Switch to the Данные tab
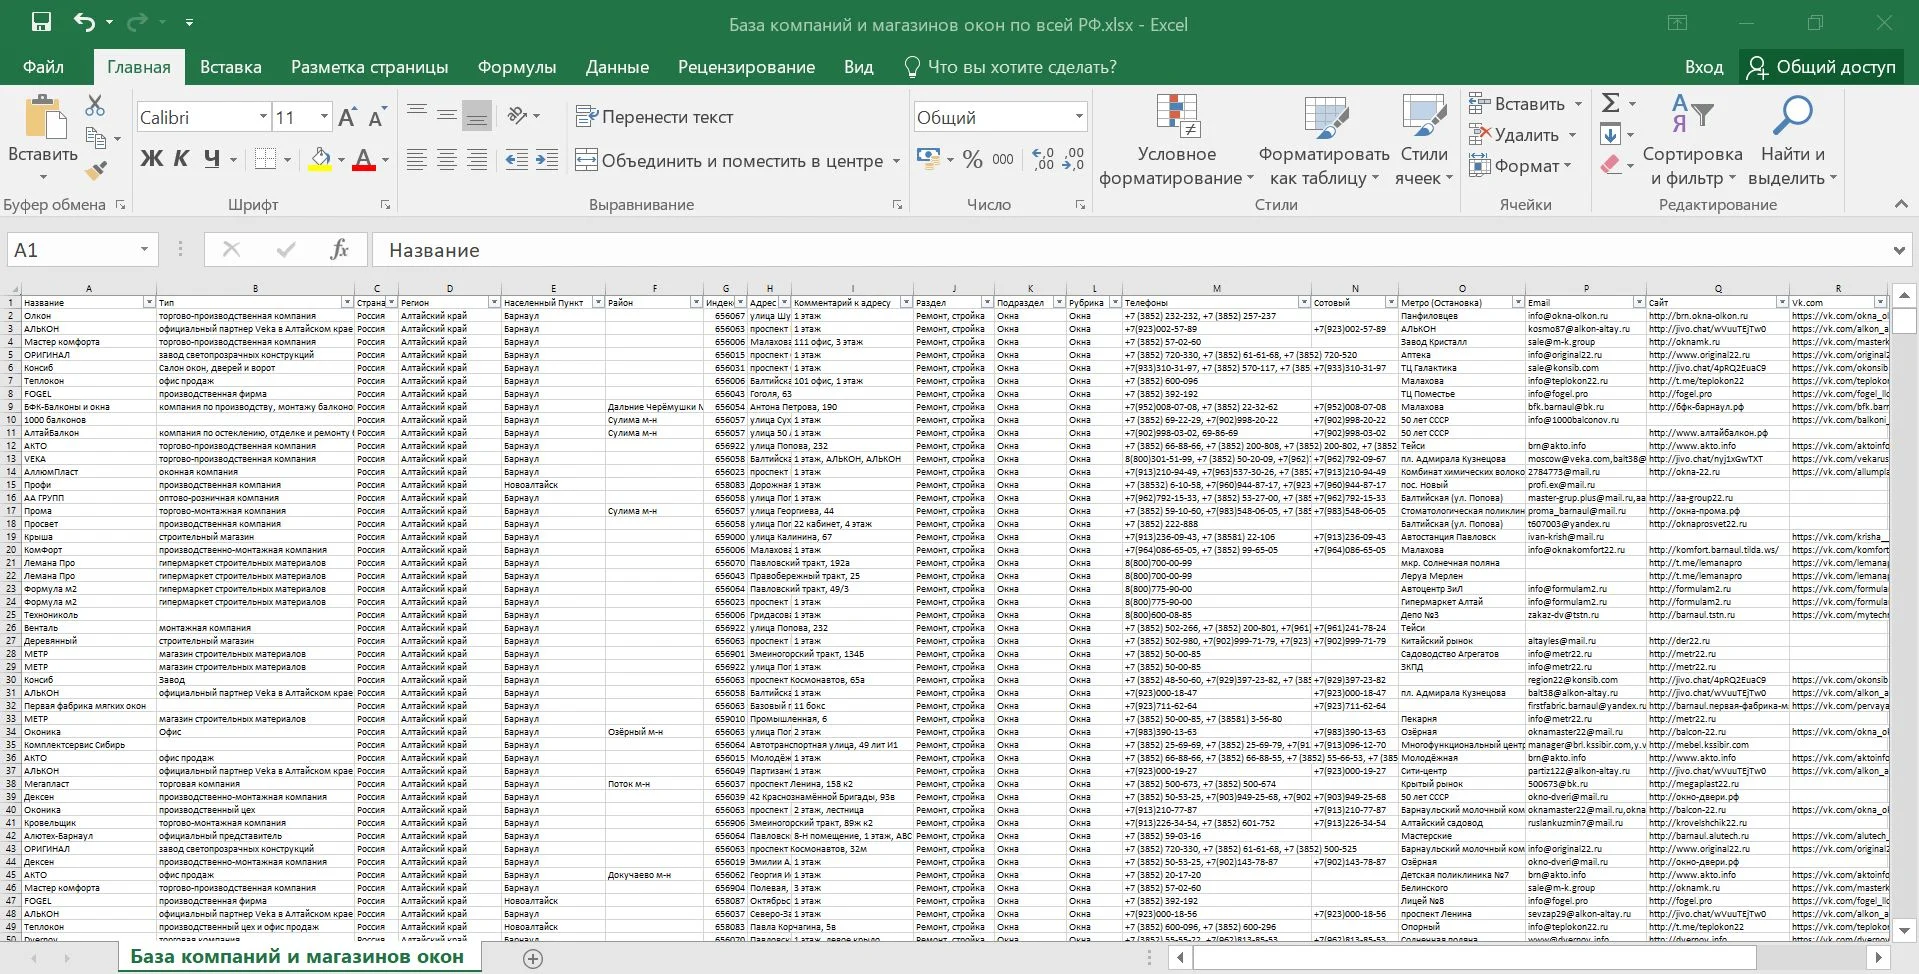1919x974 pixels. [617, 67]
